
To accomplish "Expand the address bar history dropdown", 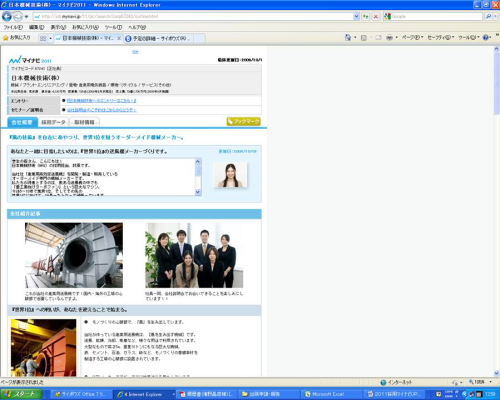I will point(356,16).
